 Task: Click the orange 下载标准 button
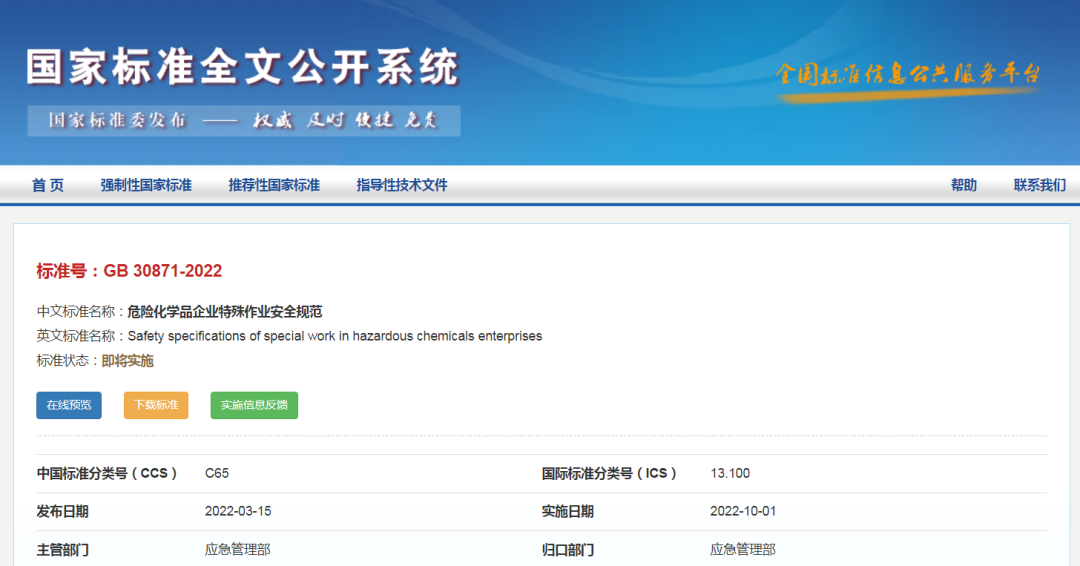pyautogui.click(x=156, y=405)
